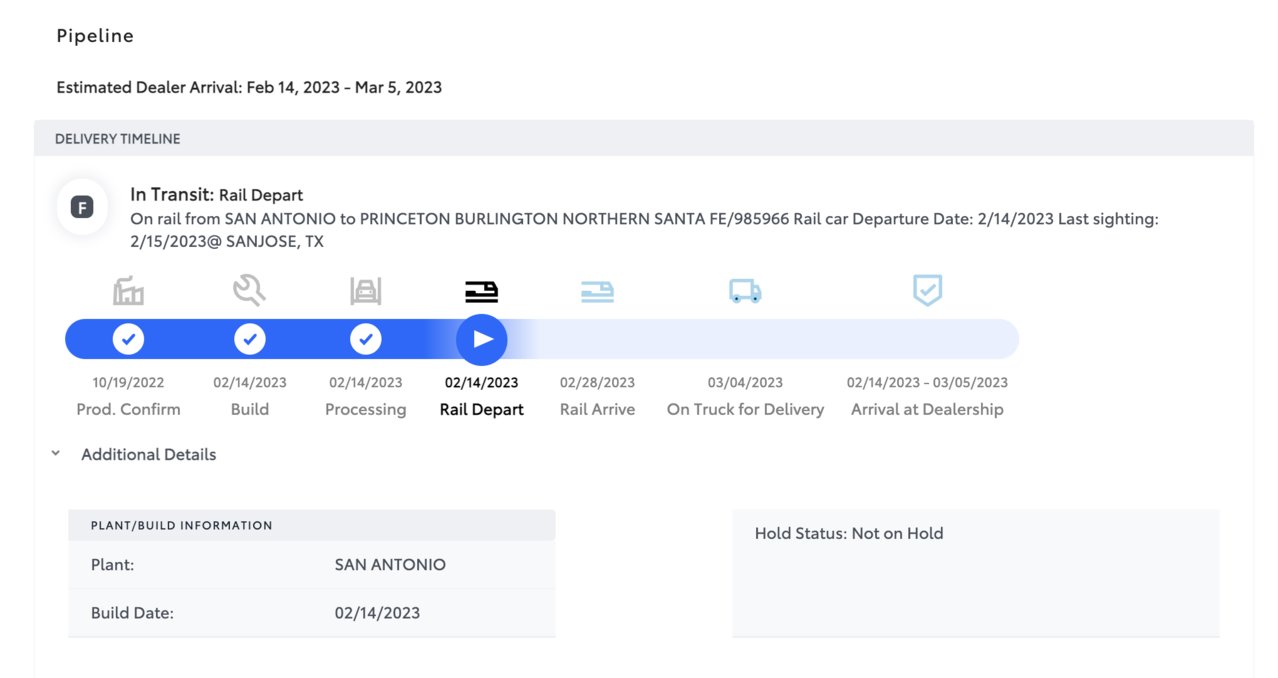Click the Hold Status: Not on Hold text

click(x=849, y=533)
